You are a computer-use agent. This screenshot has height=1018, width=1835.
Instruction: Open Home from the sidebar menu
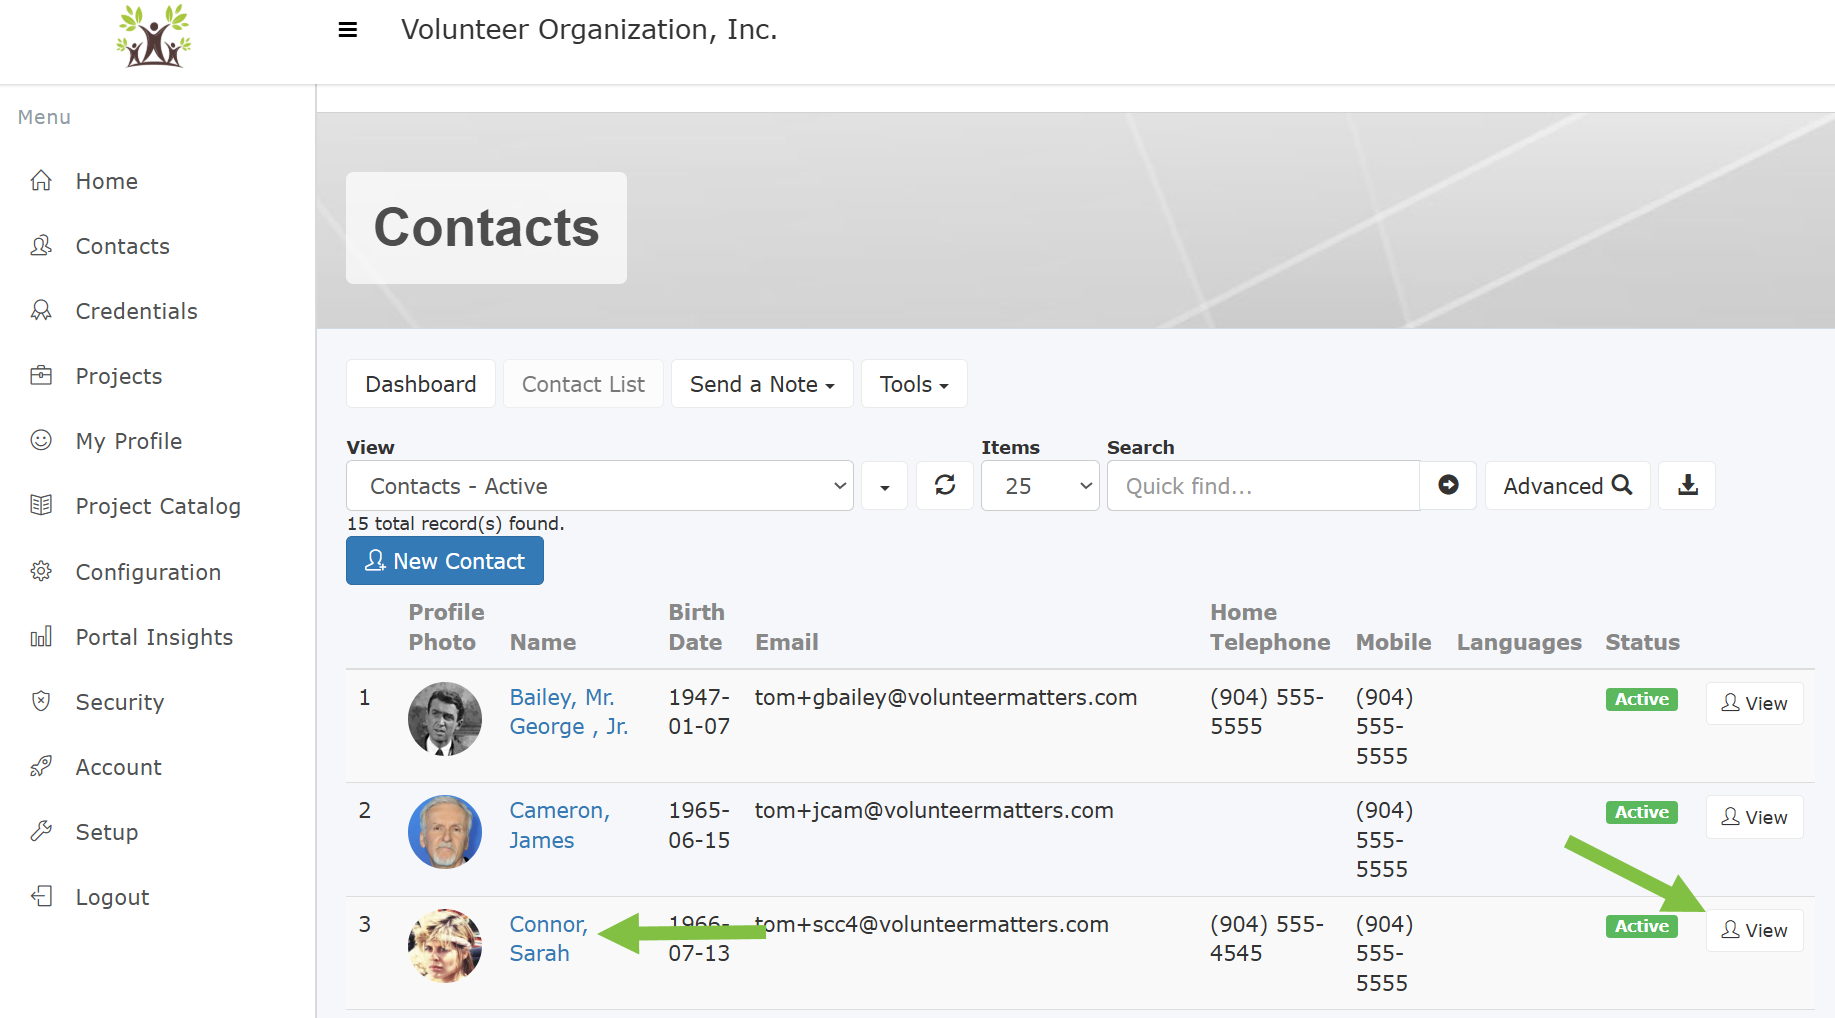[x=107, y=181]
